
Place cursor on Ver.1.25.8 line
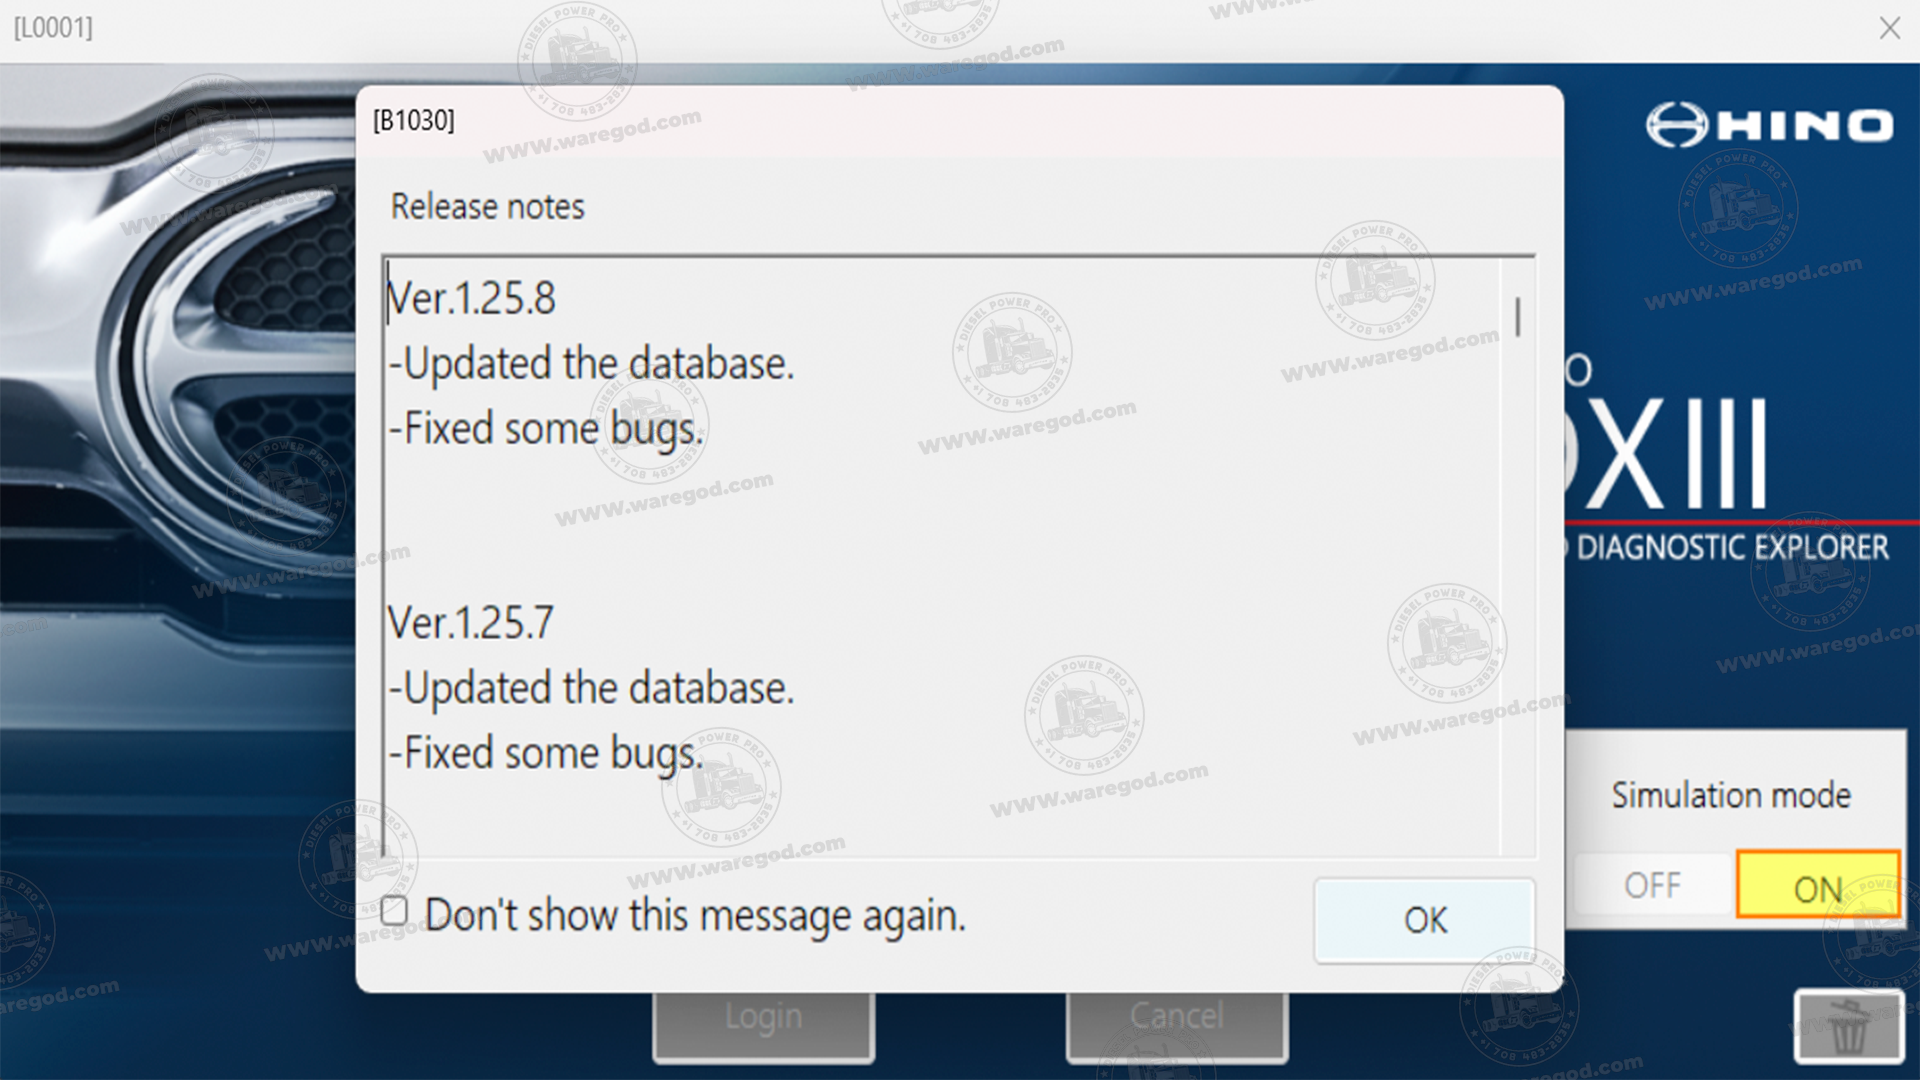pyautogui.click(x=471, y=298)
